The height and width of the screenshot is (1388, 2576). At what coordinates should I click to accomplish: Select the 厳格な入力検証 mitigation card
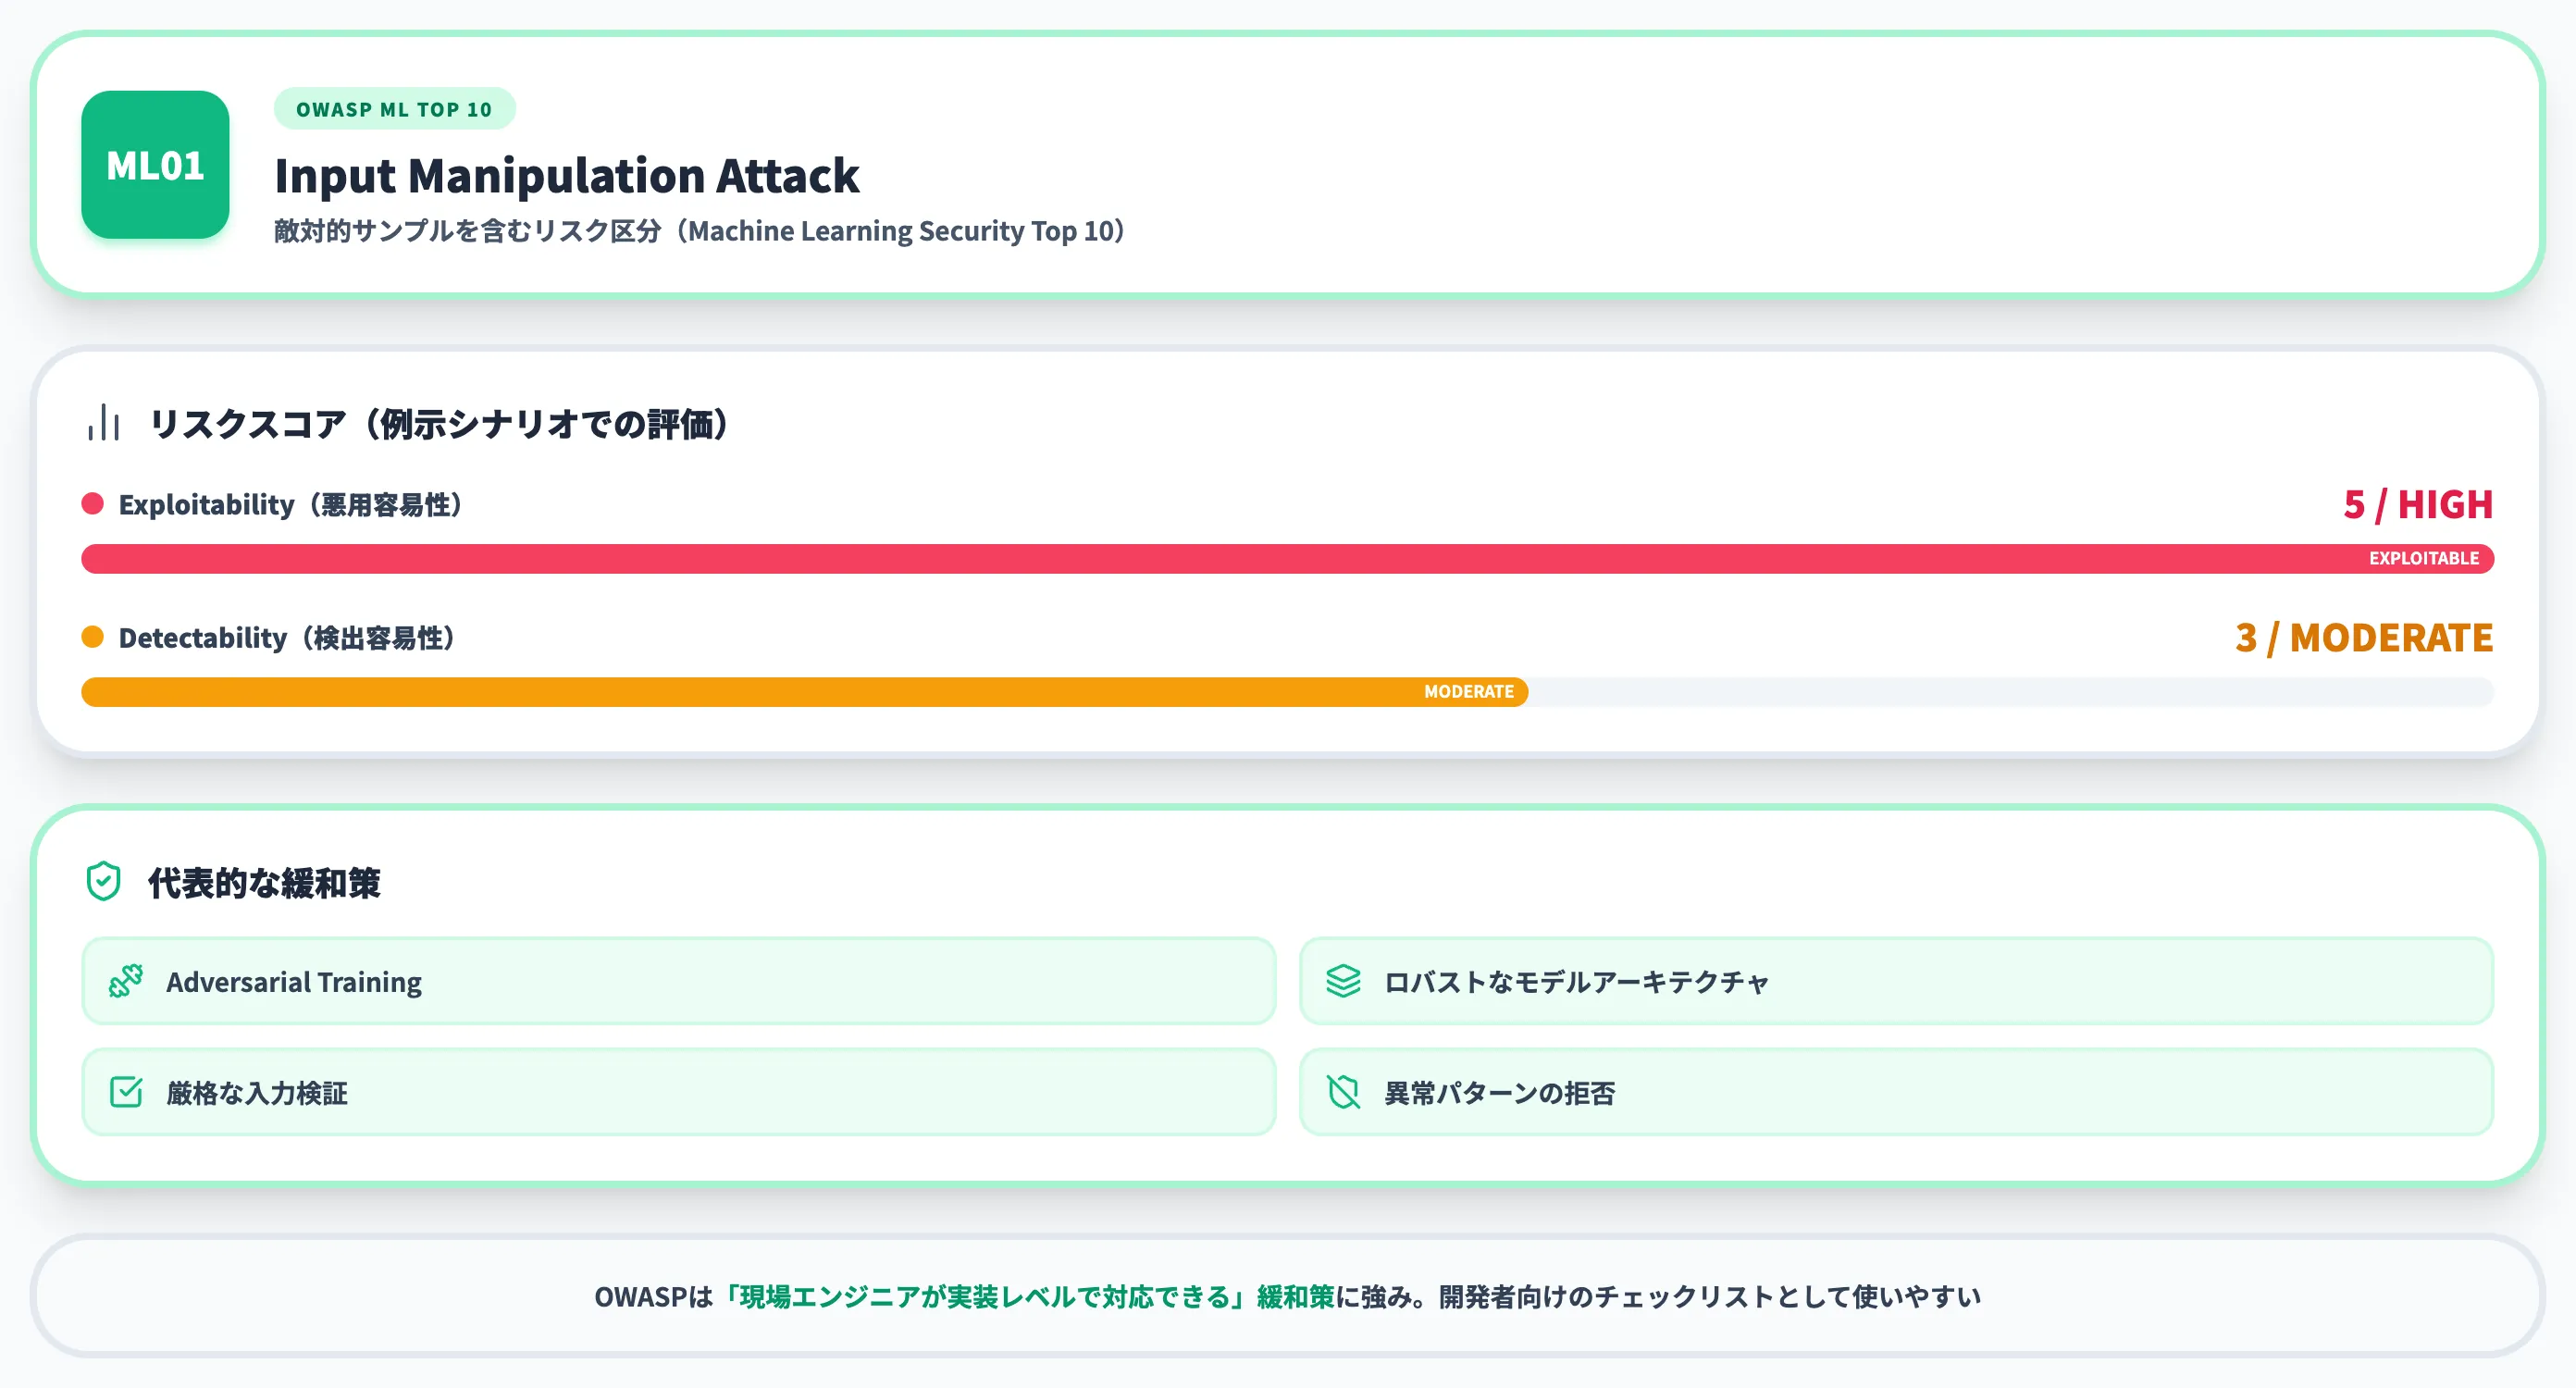click(679, 1092)
